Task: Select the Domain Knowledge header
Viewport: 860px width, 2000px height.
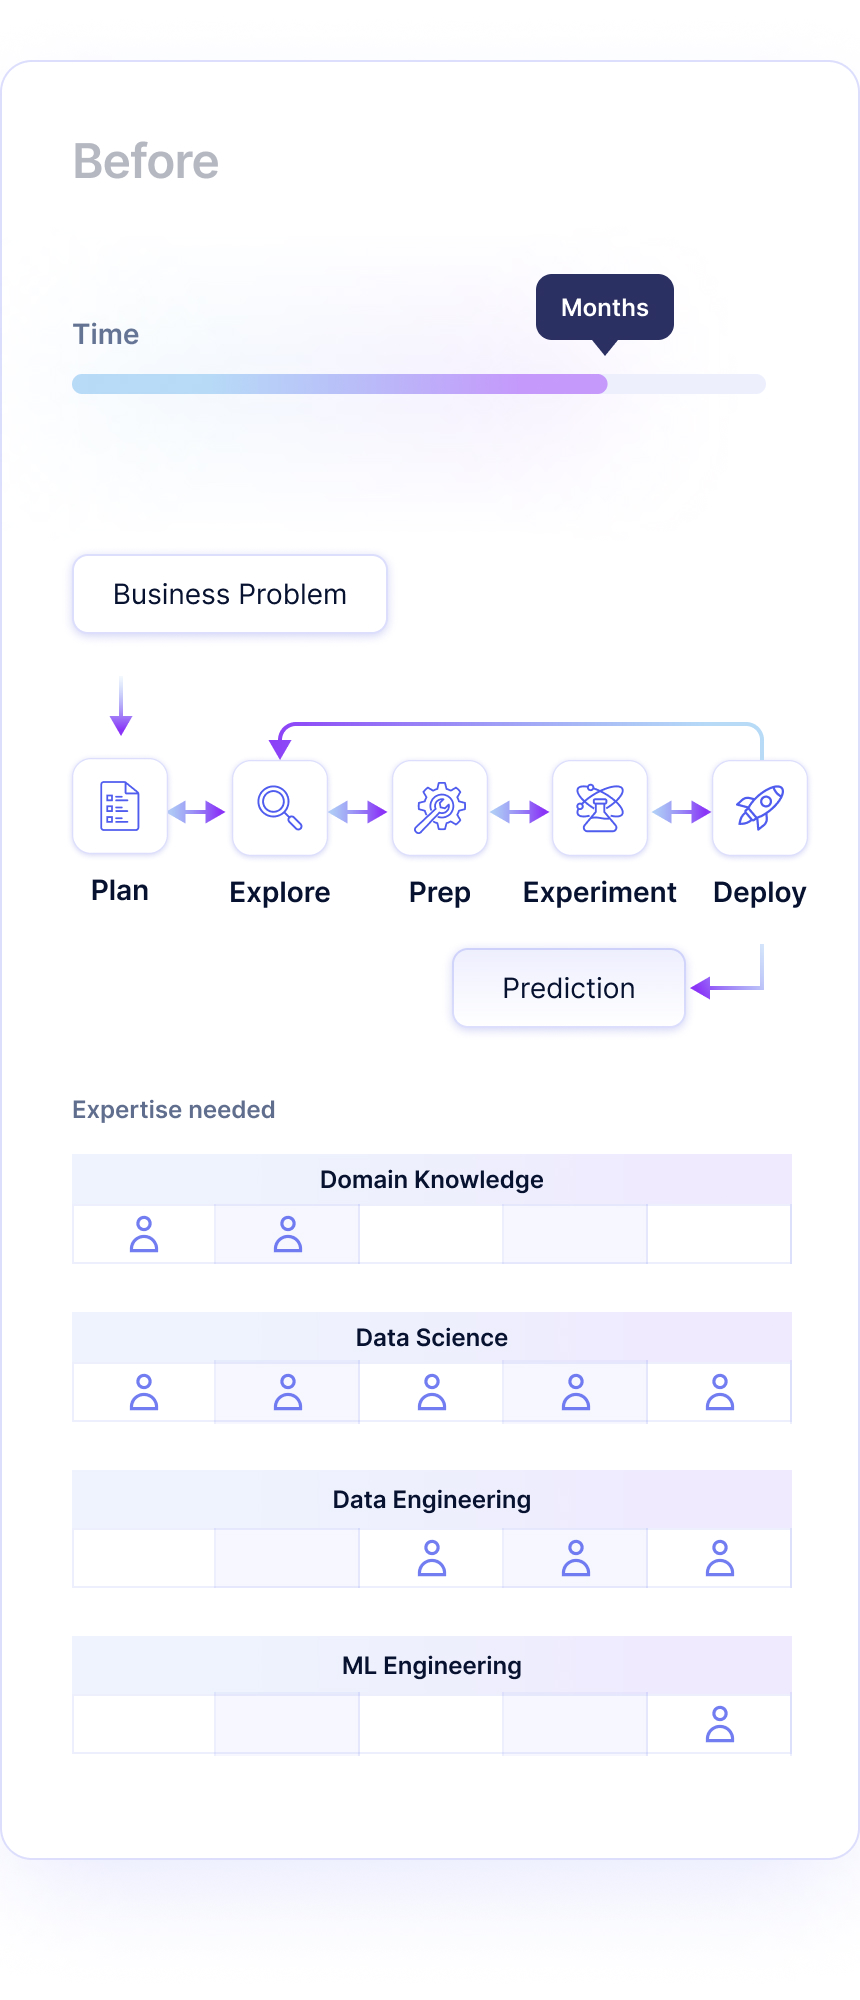Action: tap(432, 1180)
